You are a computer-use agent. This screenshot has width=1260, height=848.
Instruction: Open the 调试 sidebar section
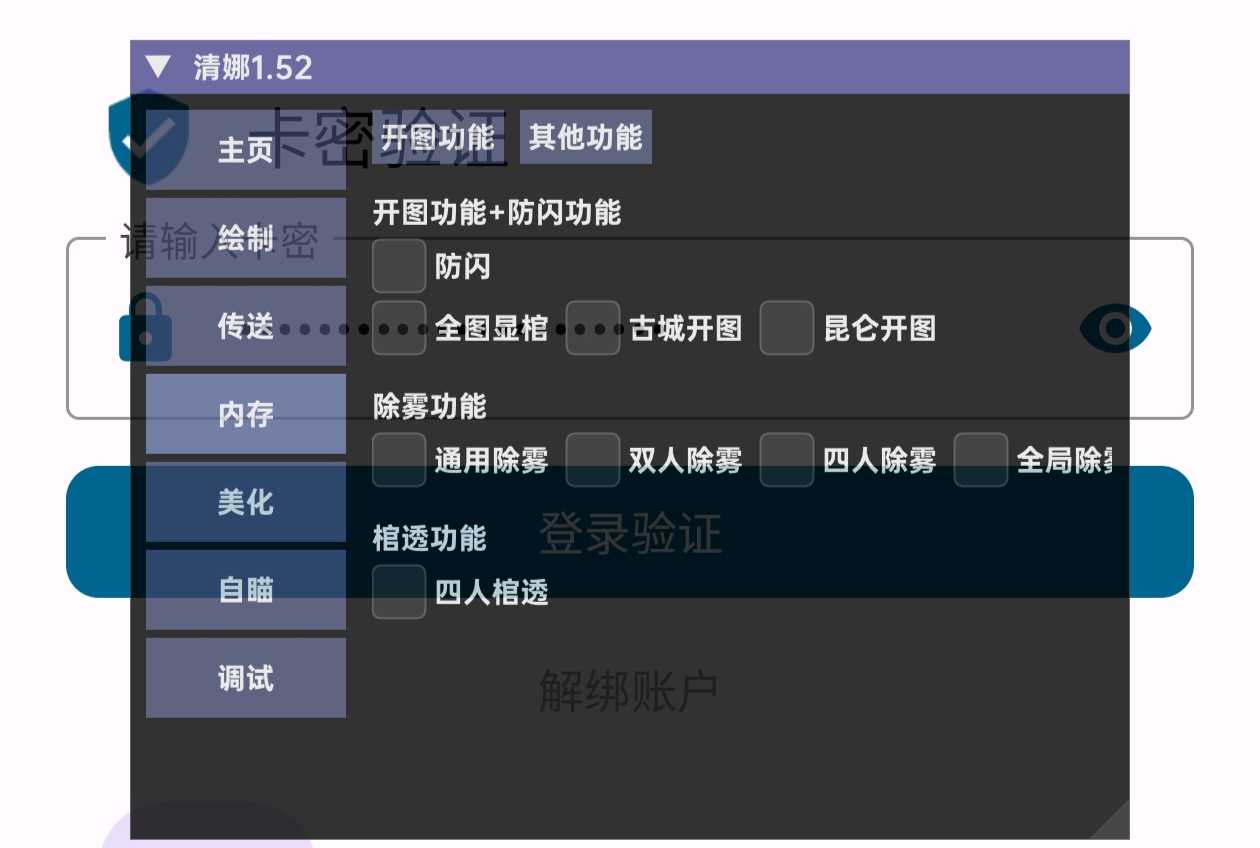point(245,678)
